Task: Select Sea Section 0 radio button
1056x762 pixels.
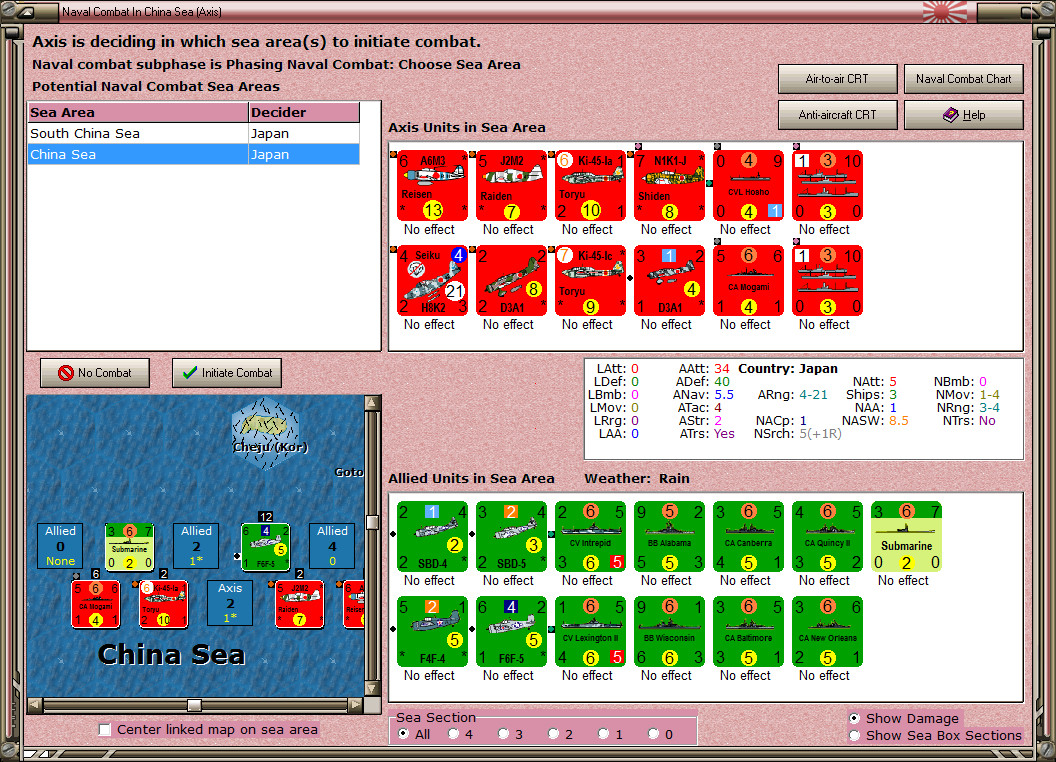Action: [x=653, y=734]
